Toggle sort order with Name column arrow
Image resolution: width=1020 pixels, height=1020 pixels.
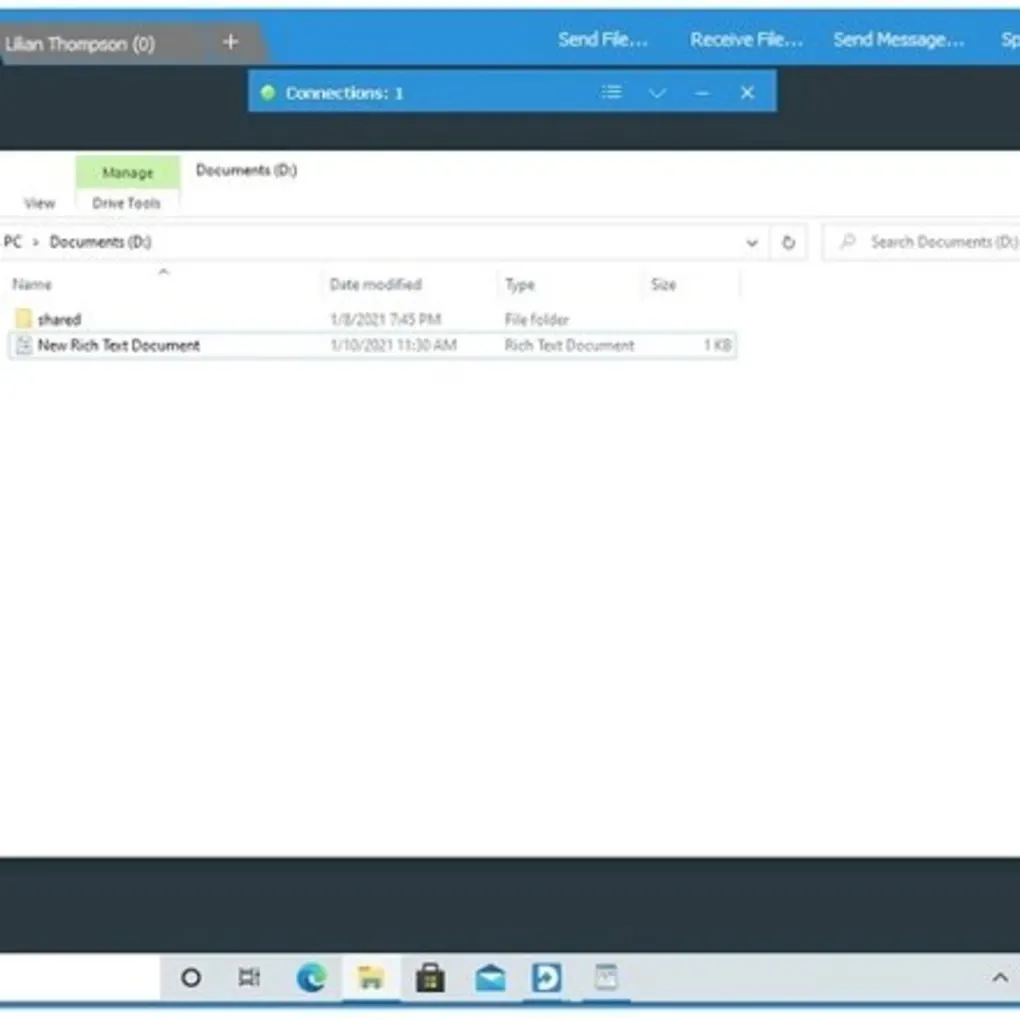(x=163, y=272)
